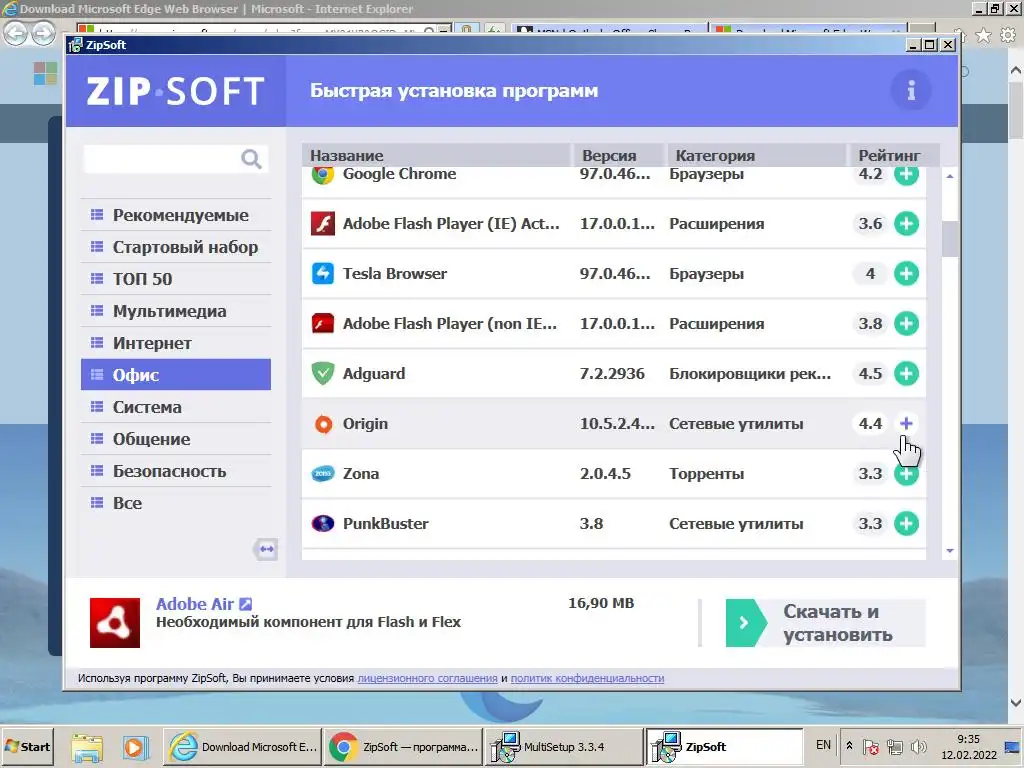Select the PunkBuster row name

click(386, 523)
